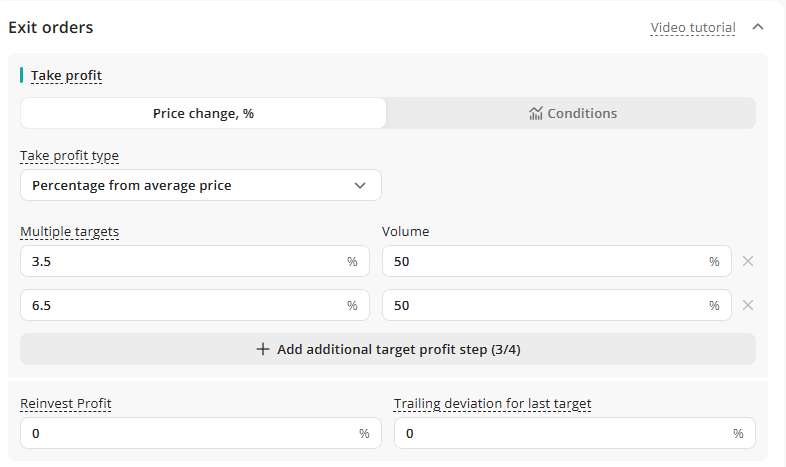The image size is (786, 467).
Task: Click the Take profit label
Action: click(66, 75)
